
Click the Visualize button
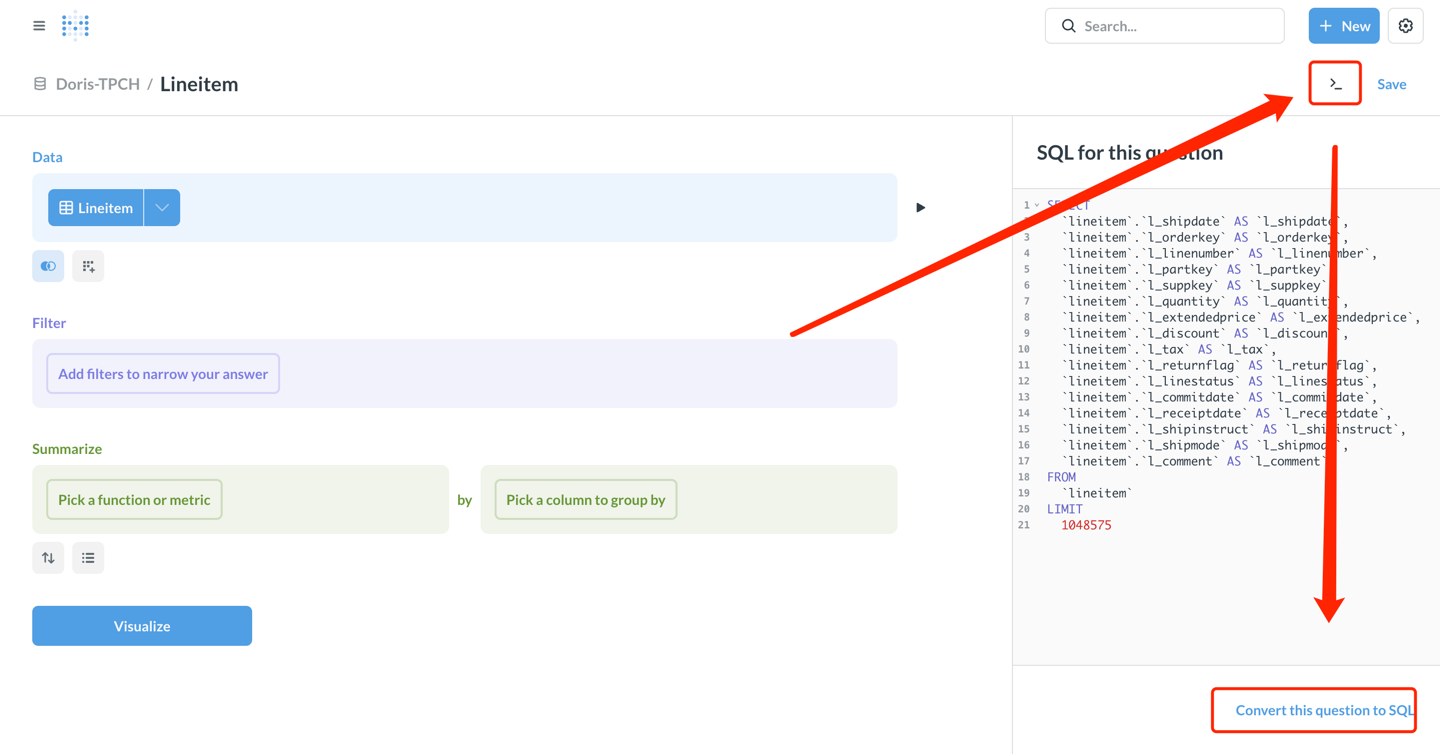[141, 625]
